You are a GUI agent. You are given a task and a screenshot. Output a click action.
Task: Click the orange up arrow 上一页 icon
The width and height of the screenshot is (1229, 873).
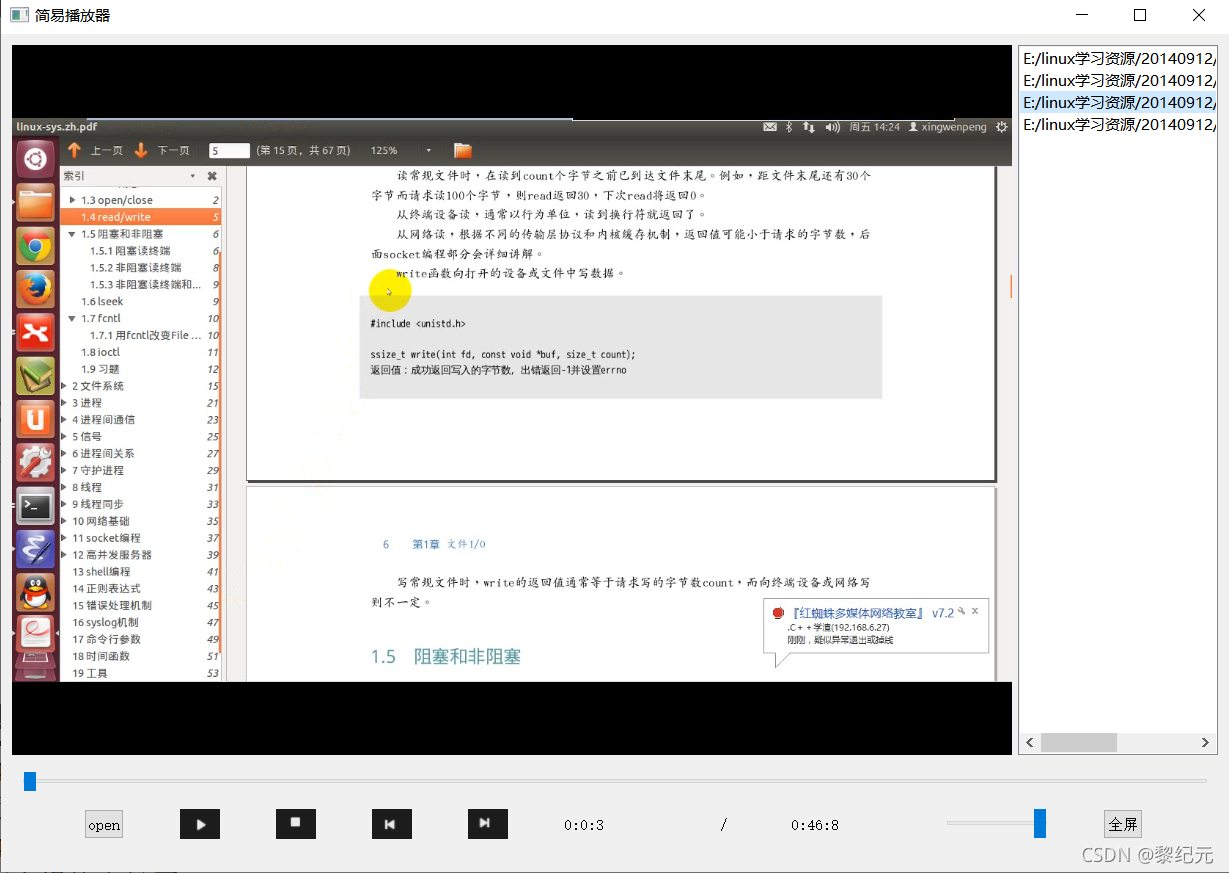click(x=74, y=150)
